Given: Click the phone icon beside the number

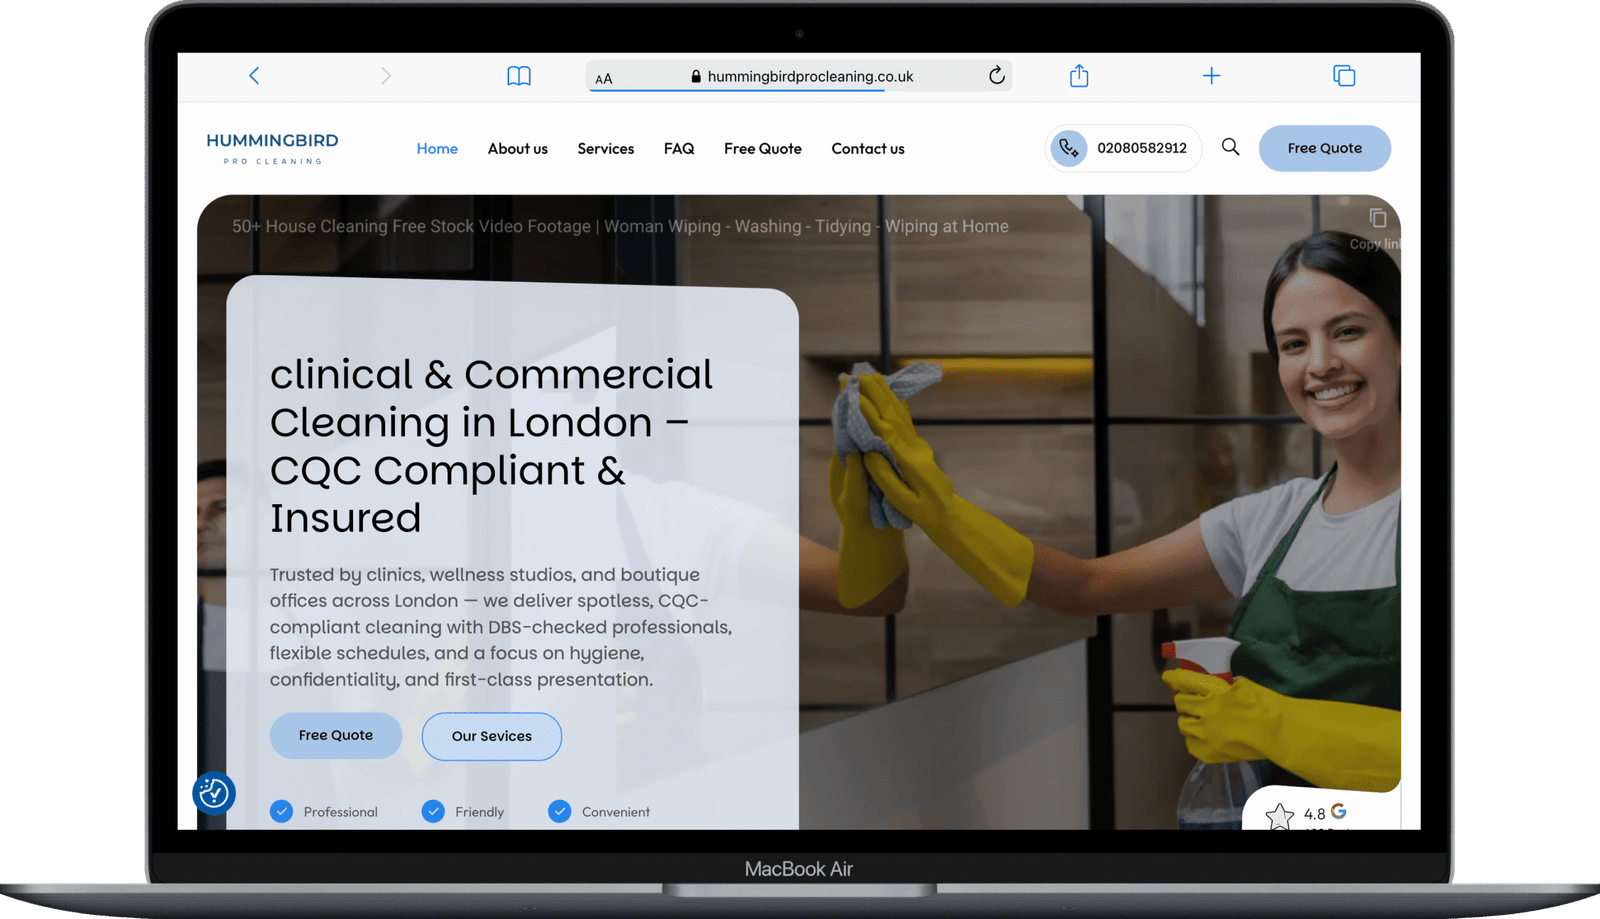Looking at the screenshot, I should pyautogui.click(x=1069, y=148).
